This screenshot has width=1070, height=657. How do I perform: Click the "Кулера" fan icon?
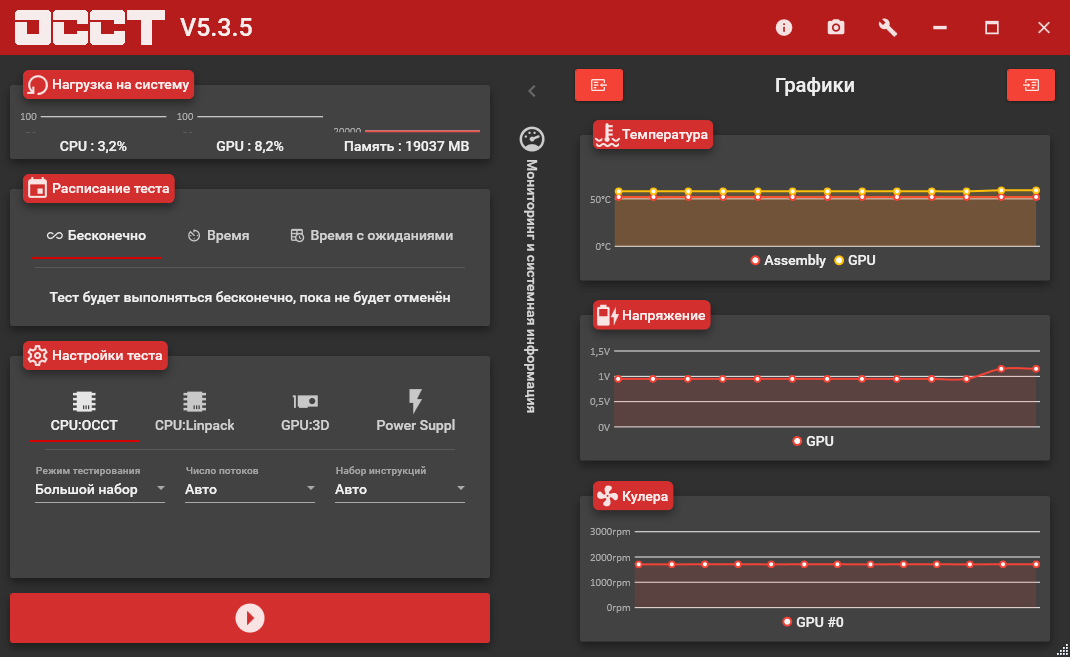tap(607, 496)
